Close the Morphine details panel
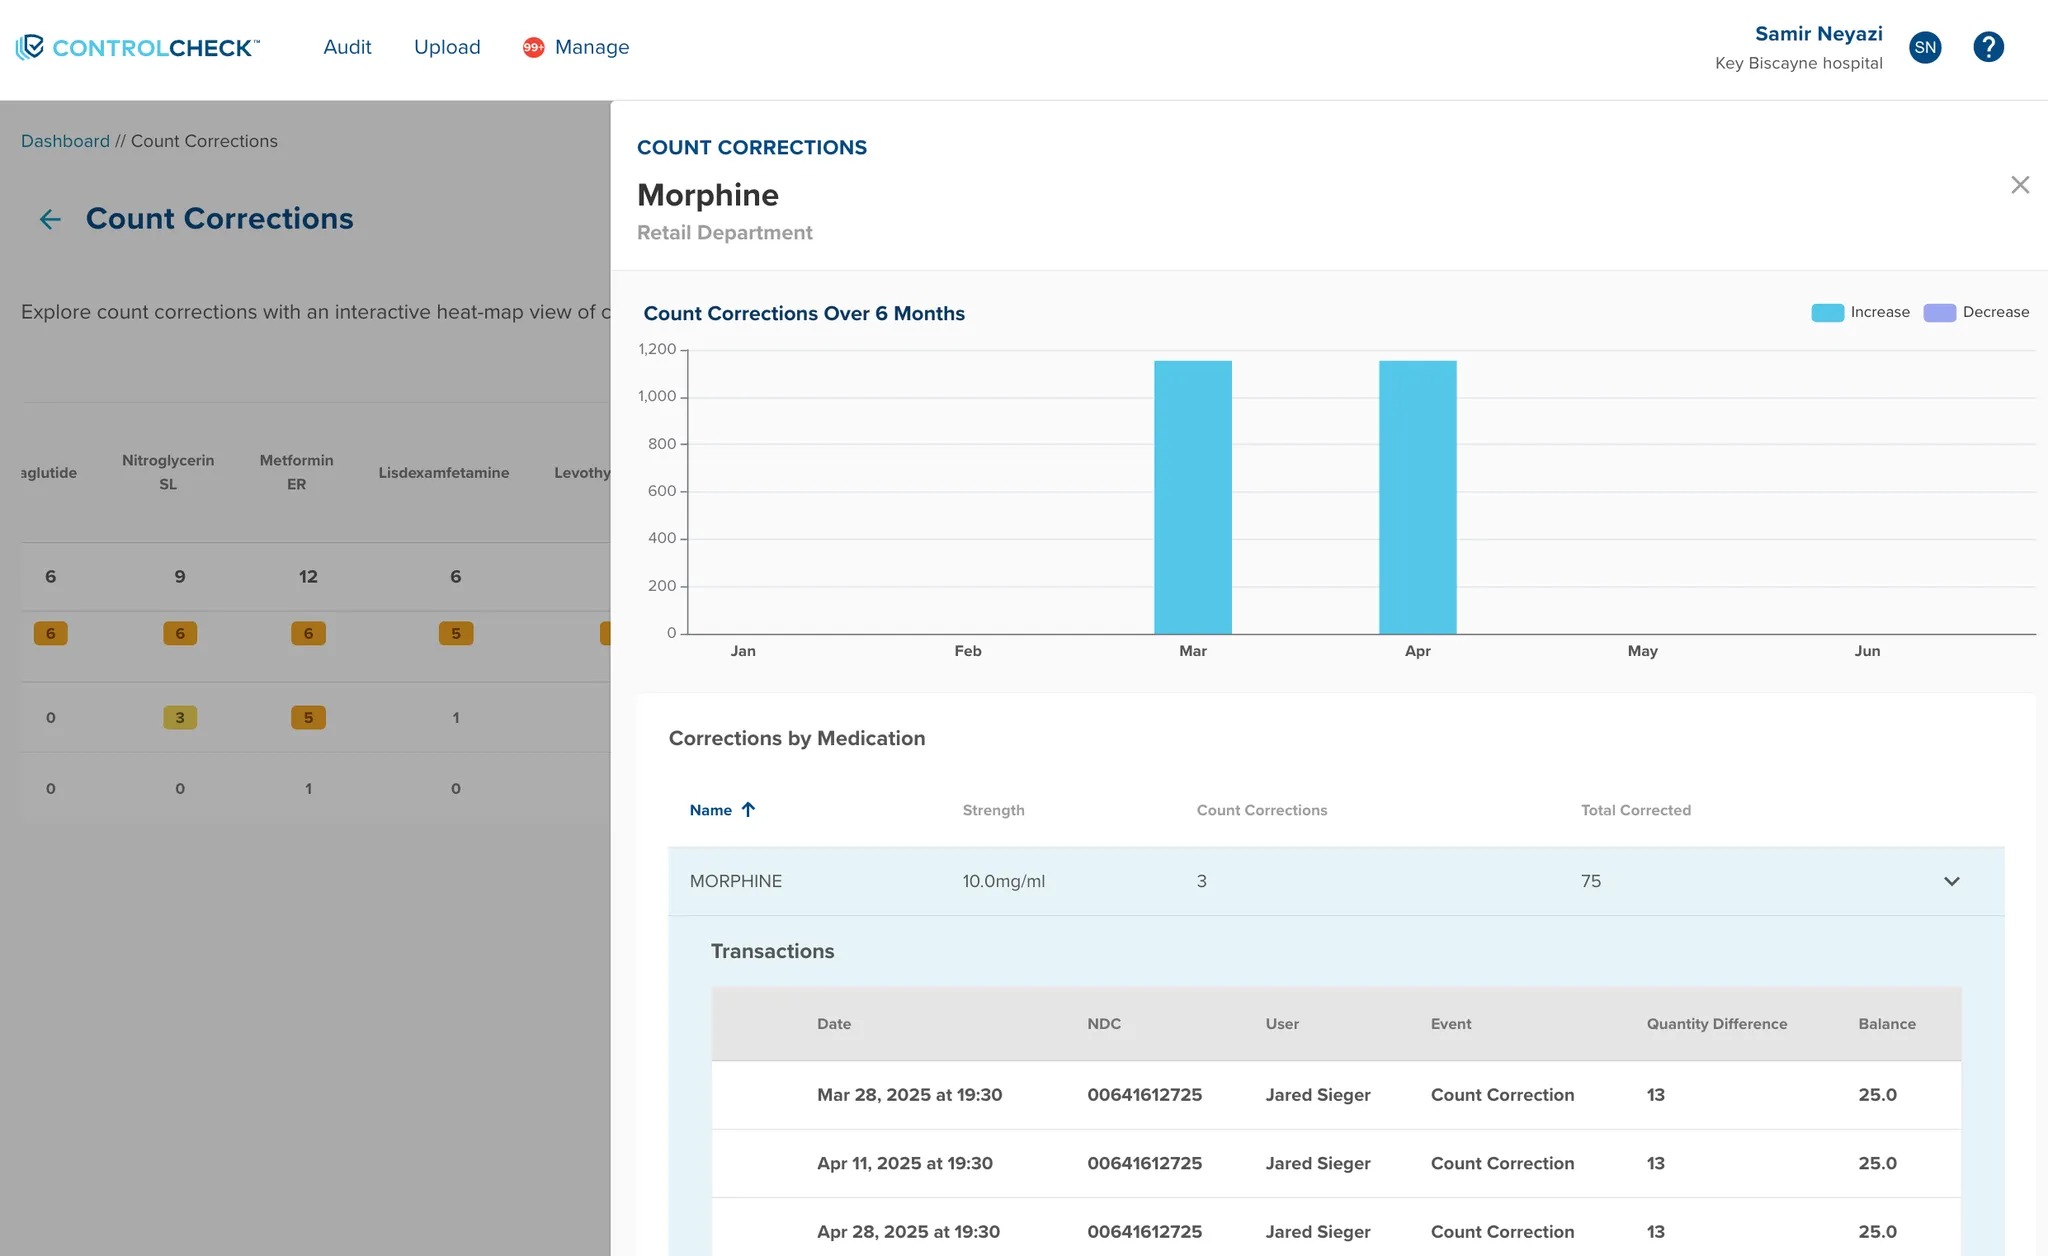Viewport: 2048px width, 1256px height. pos(2019,185)
